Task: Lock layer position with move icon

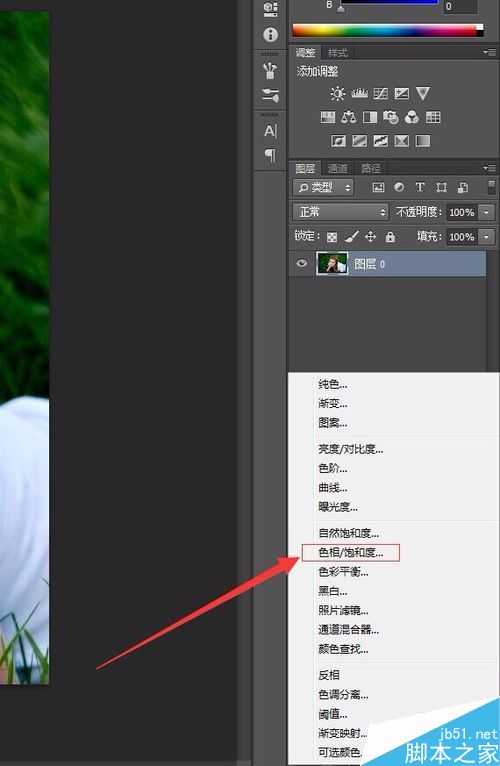Action: tap(370, 237)
